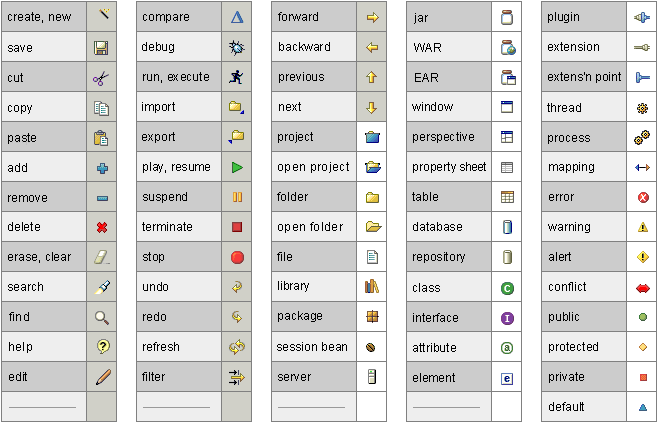Image resolution: width=658 pixels, height=423 pixels.
Task: Click the yellow warning triangle icon
Action: click(x=643, y=227)
